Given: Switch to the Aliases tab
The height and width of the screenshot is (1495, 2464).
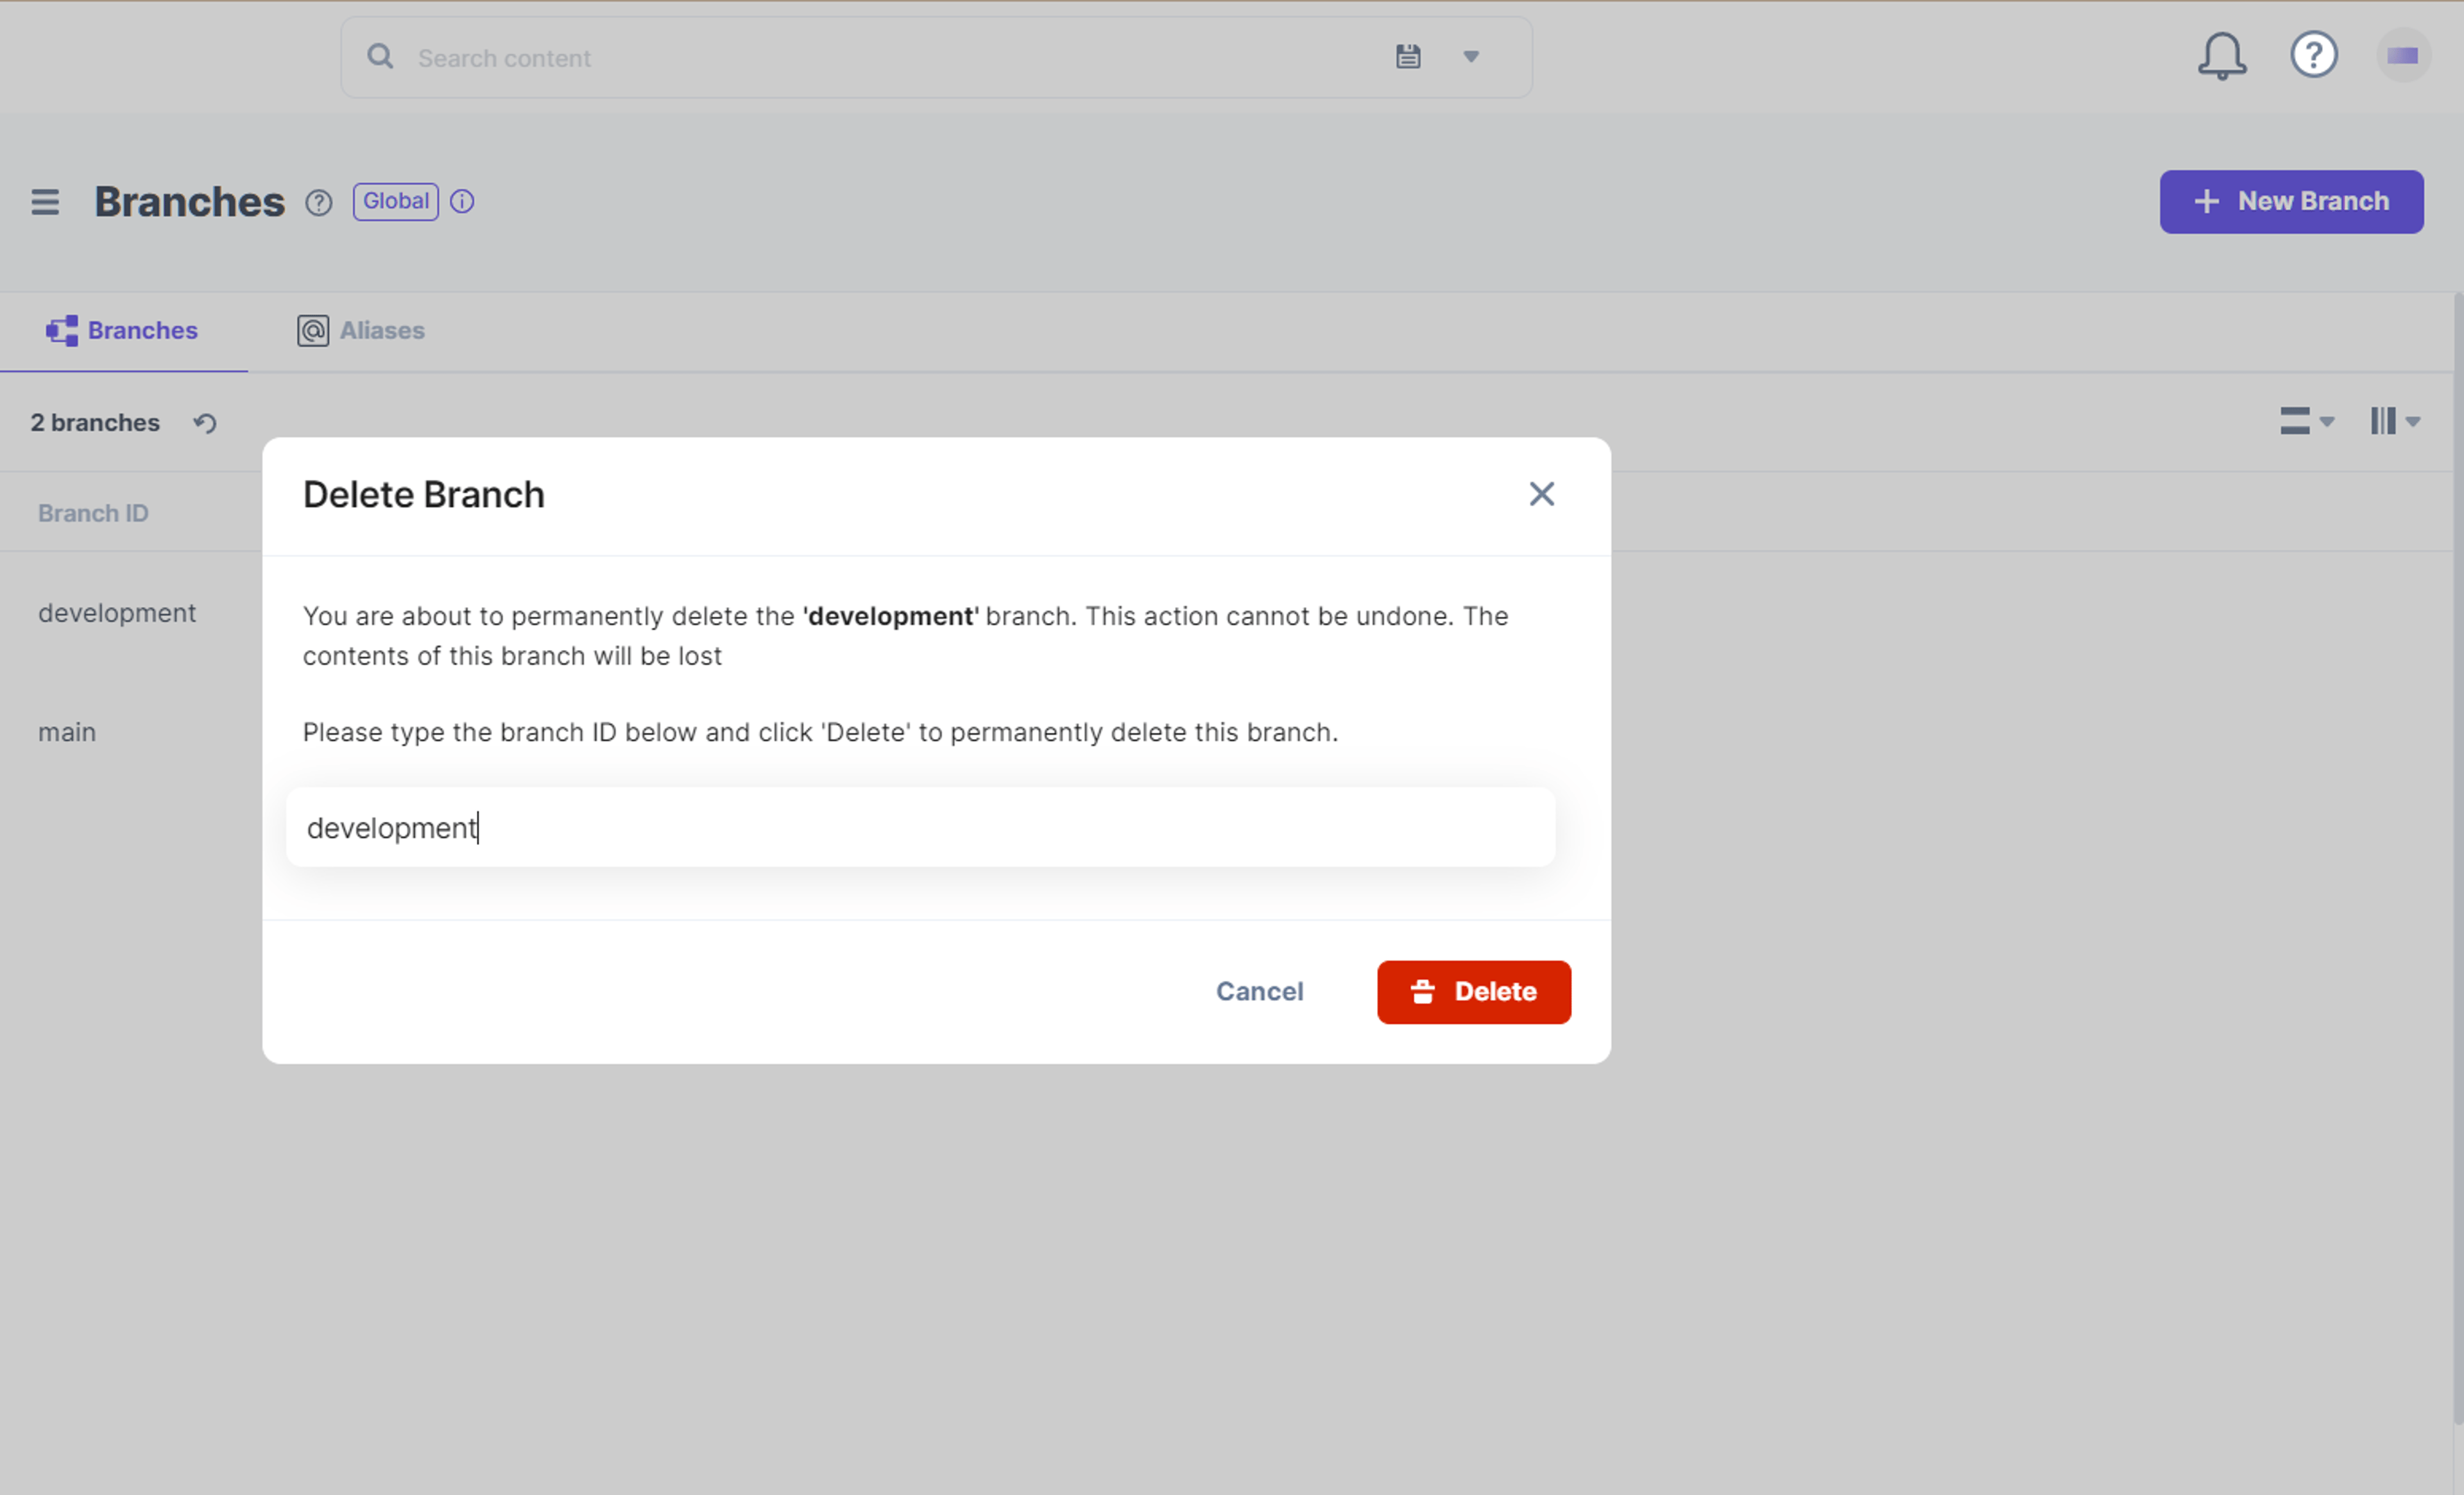Looking at the screenshot, I should point(361,331).
